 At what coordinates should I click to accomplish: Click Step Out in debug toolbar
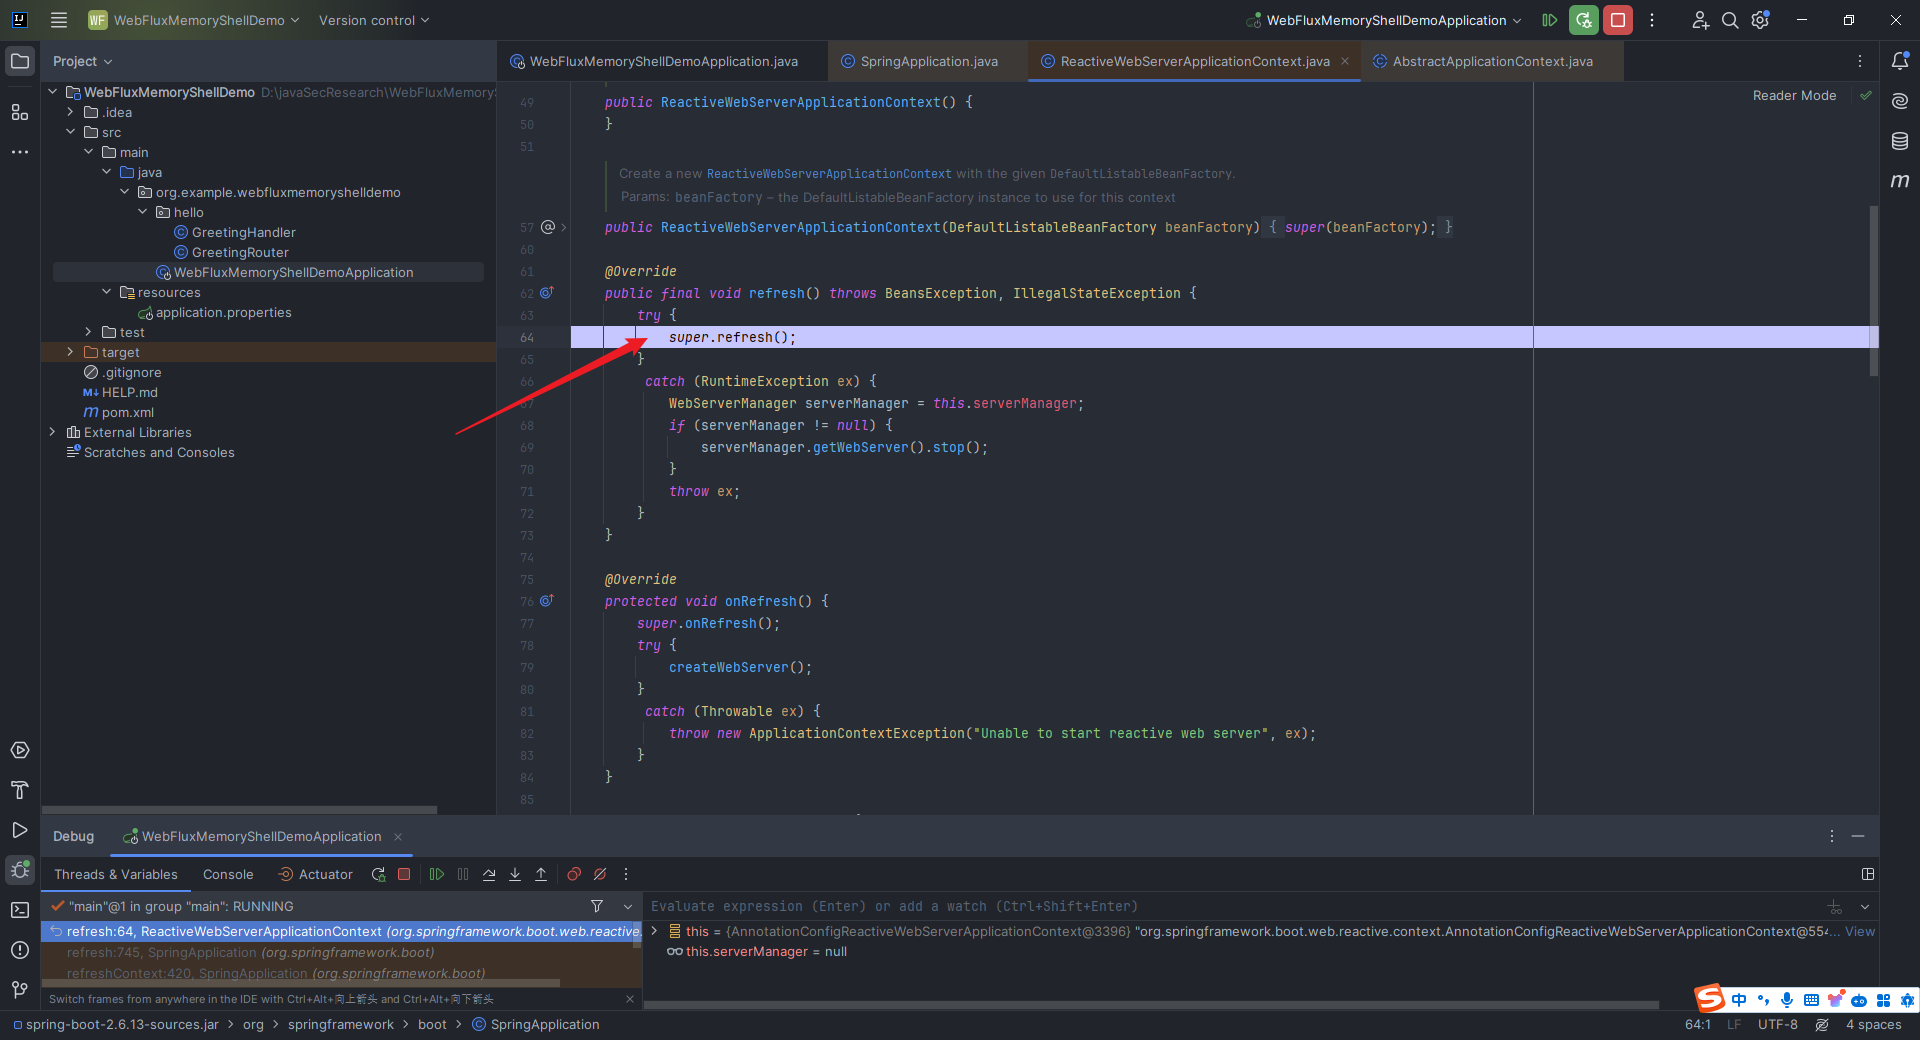541,874
